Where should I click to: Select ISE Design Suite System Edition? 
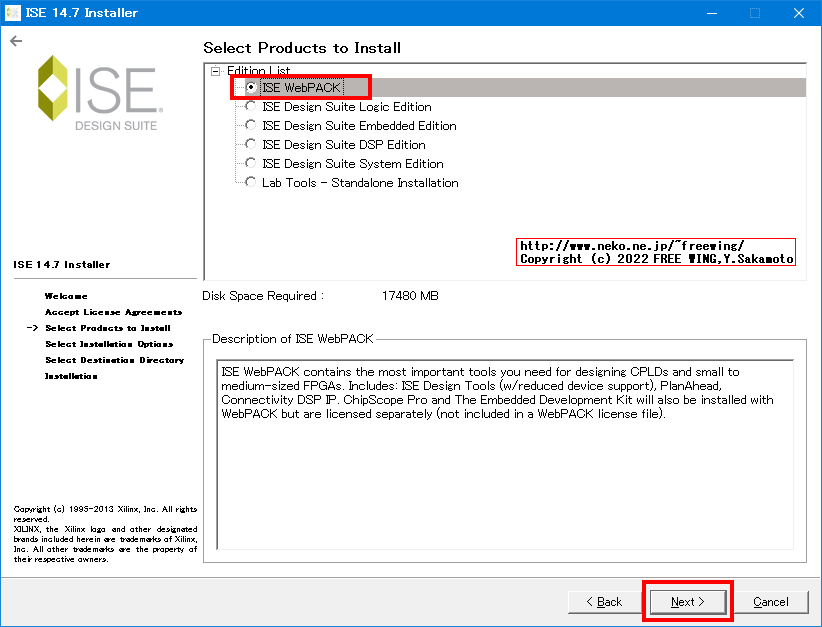point(250,163)
